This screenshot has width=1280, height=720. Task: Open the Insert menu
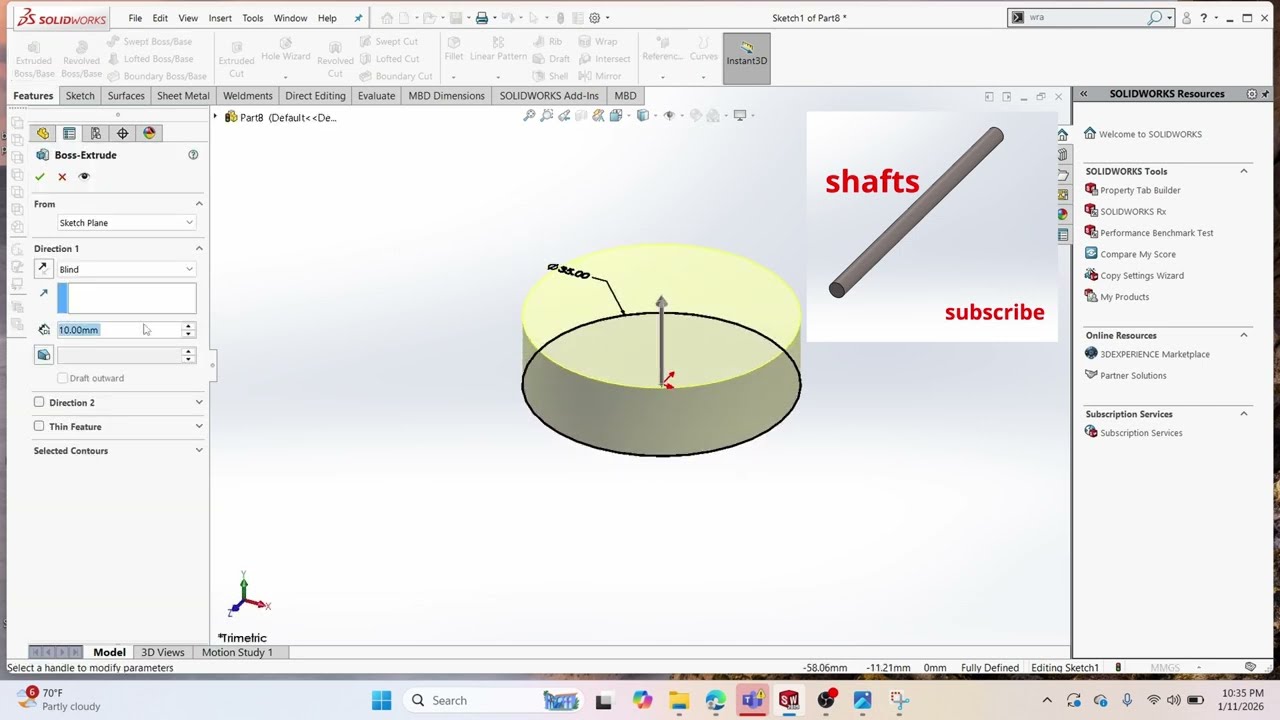pos(220,18)
